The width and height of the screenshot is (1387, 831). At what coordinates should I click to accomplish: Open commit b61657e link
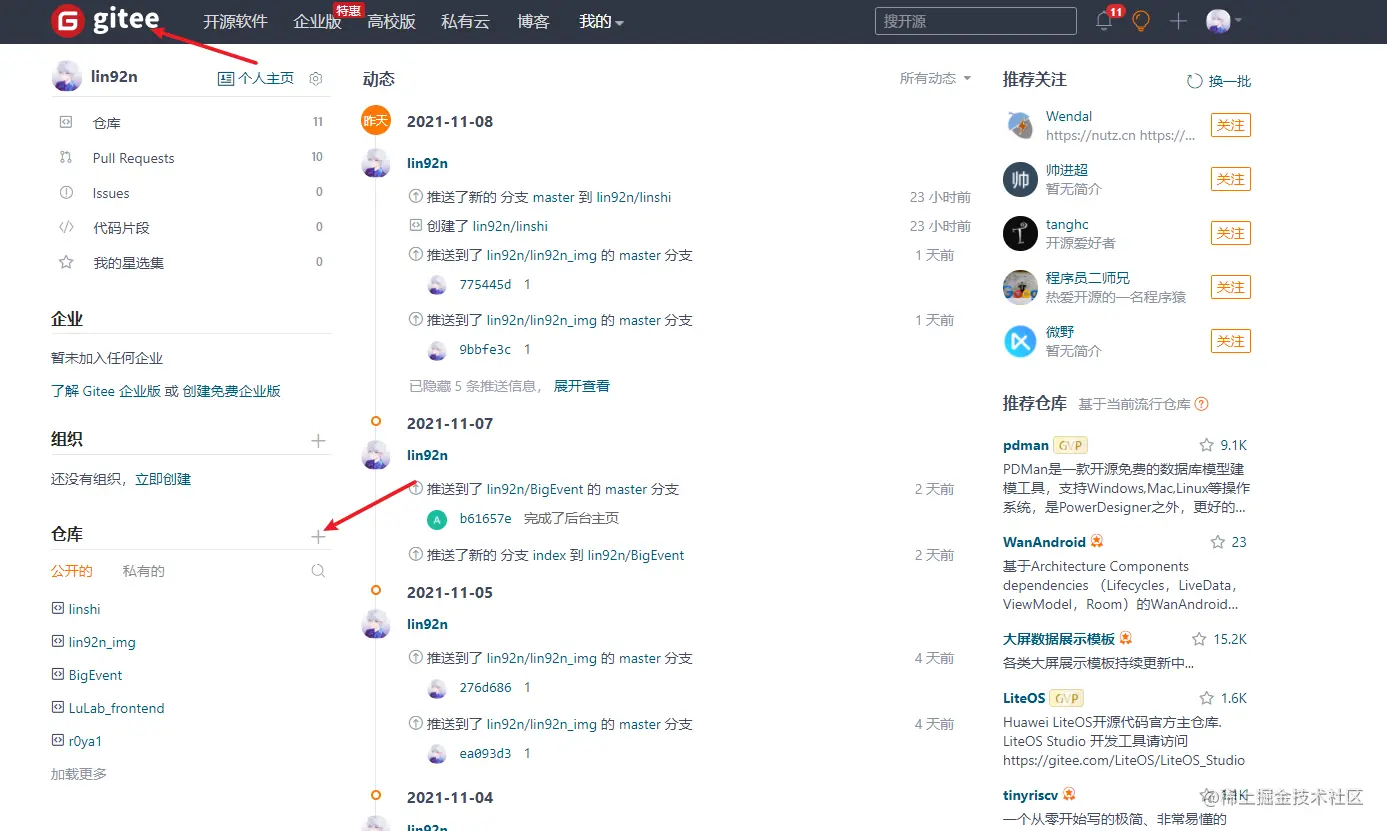click(485, 519)
